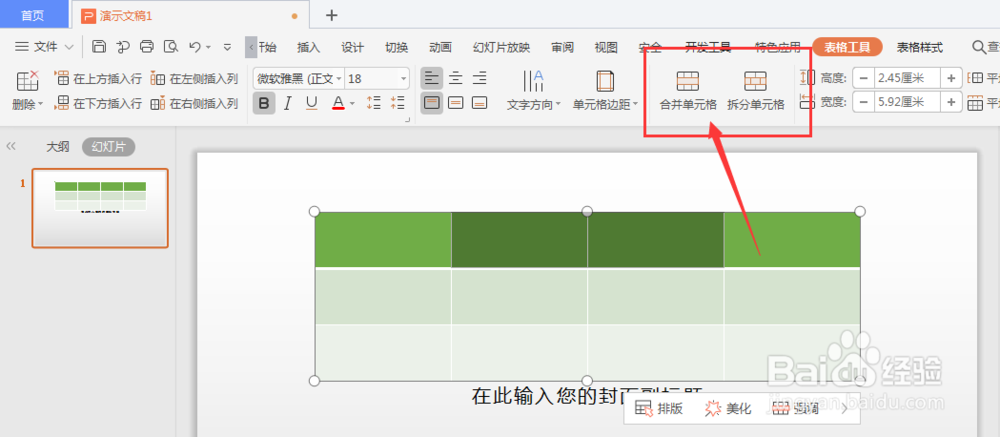The image size is (1000, 437).
Task: Align text right
Action: pos(479,78)
